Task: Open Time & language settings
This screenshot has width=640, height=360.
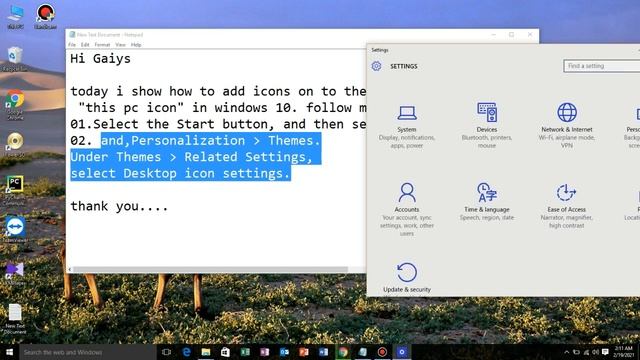Action: (487, 202)
